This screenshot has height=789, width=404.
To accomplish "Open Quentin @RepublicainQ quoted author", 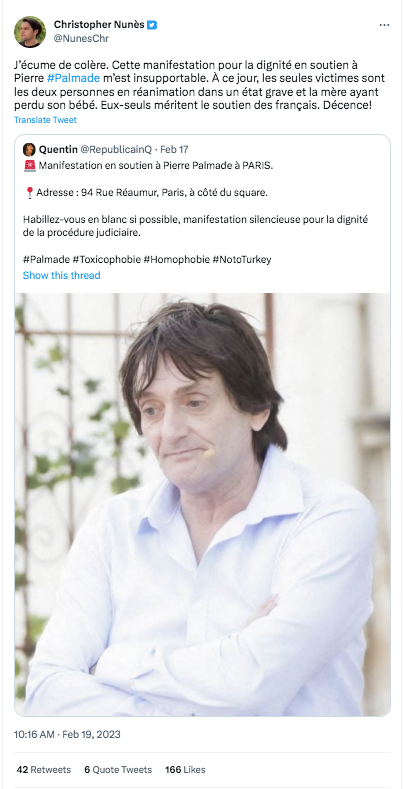I will [95, 149].
